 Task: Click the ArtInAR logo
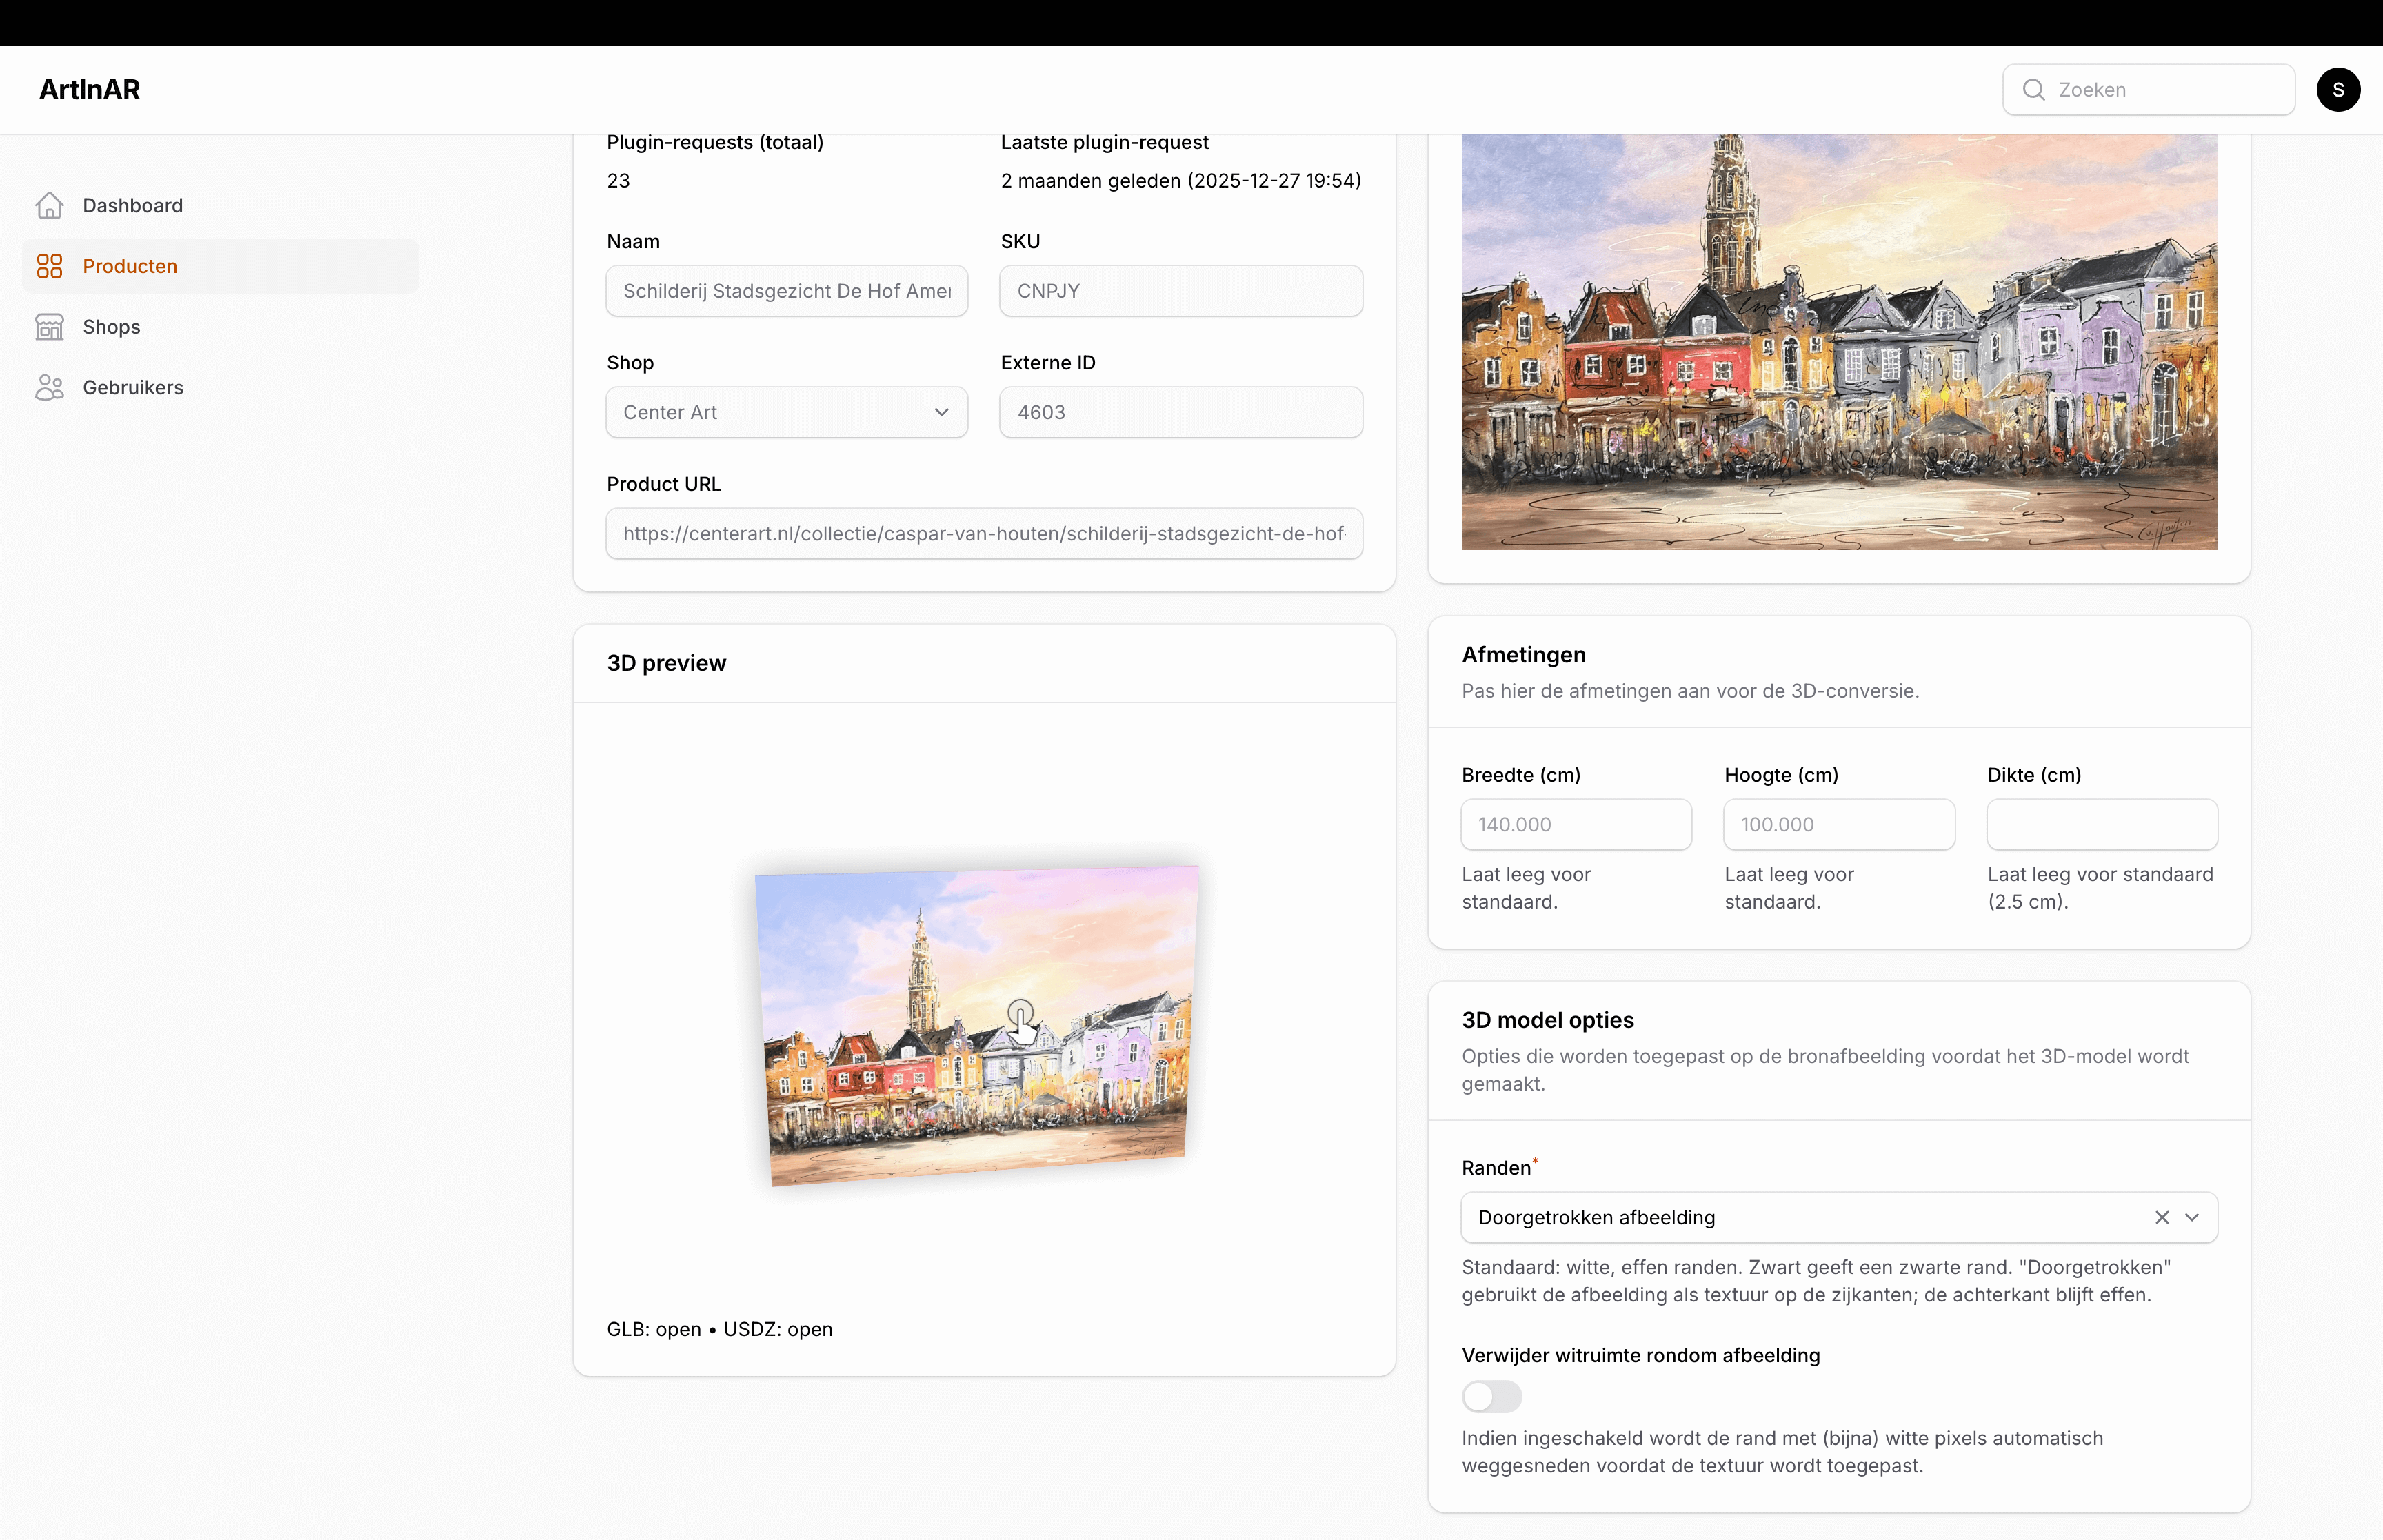pyautogui.click(x=89, y=90)
